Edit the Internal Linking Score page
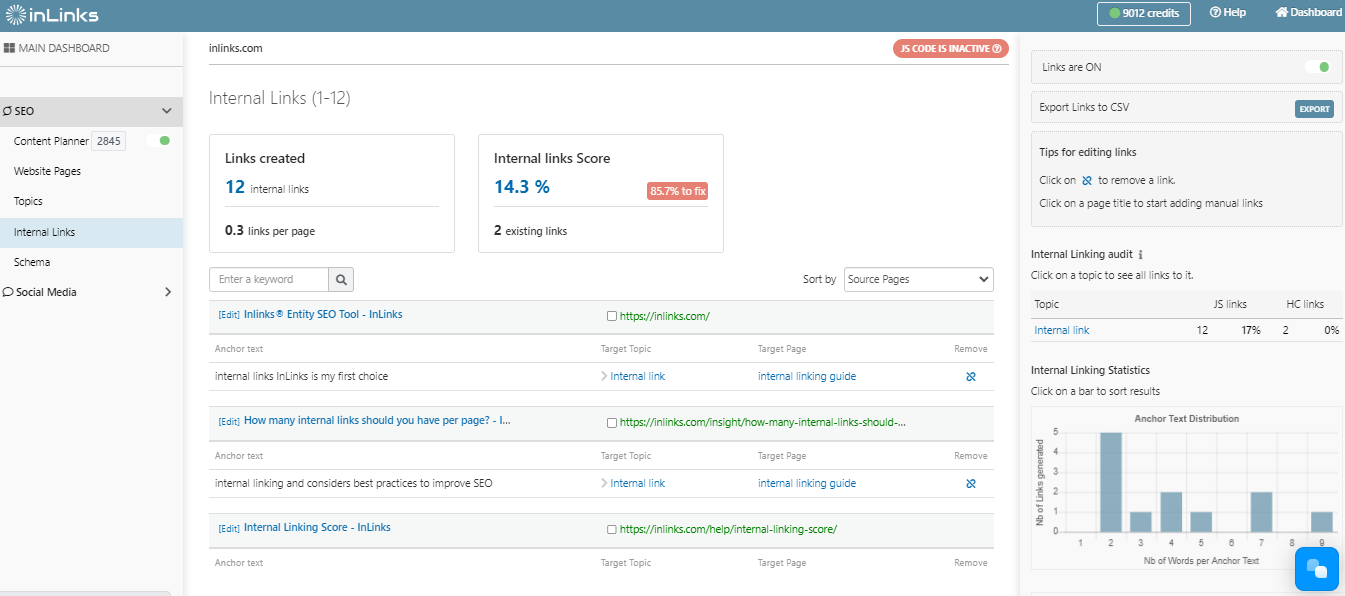1345x596 pixels. tap(229, 528)
